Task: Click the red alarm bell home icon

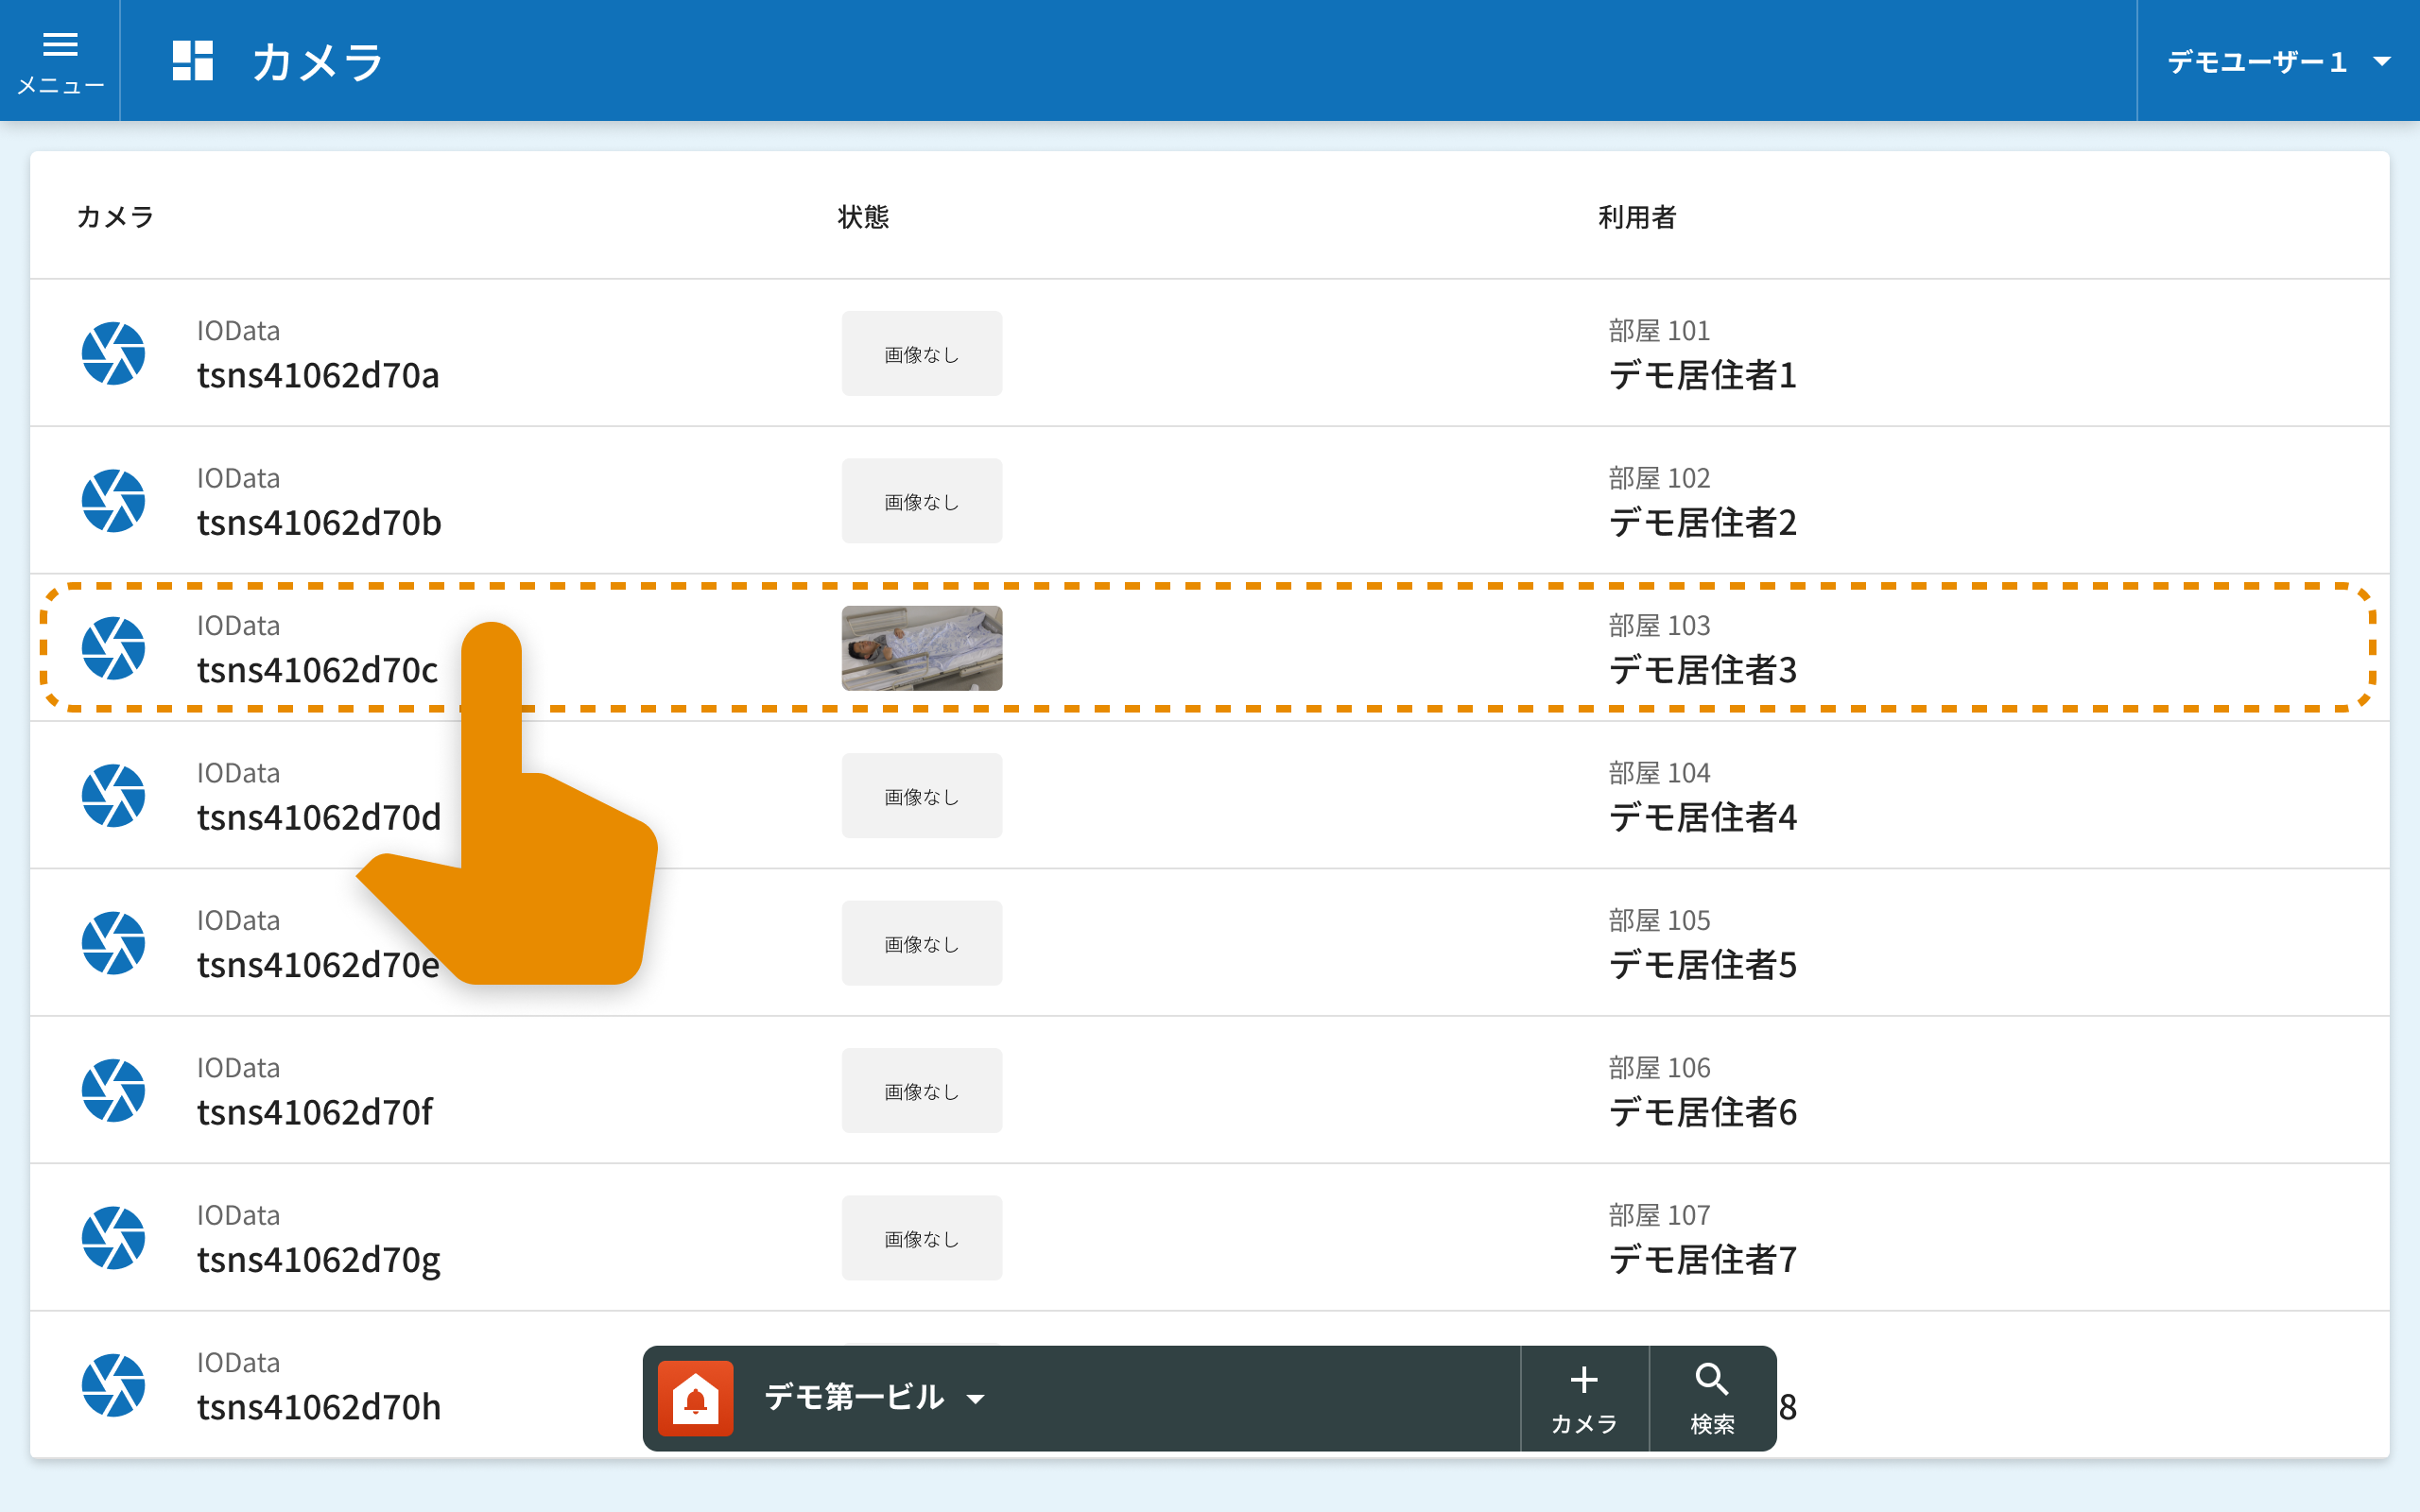Action: coord(696,1398)
